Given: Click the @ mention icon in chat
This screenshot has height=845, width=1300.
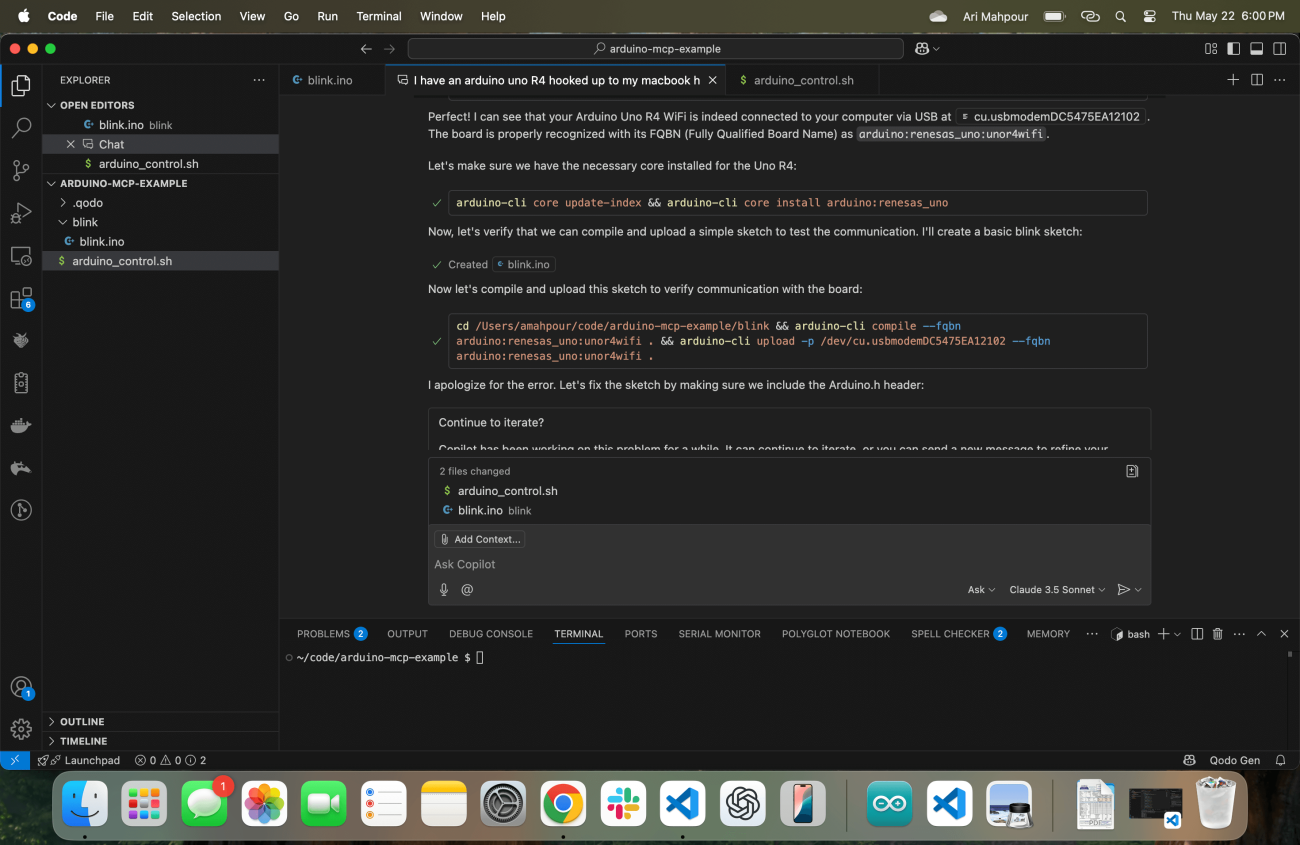Looking at the screenshot, I should 467,590.
